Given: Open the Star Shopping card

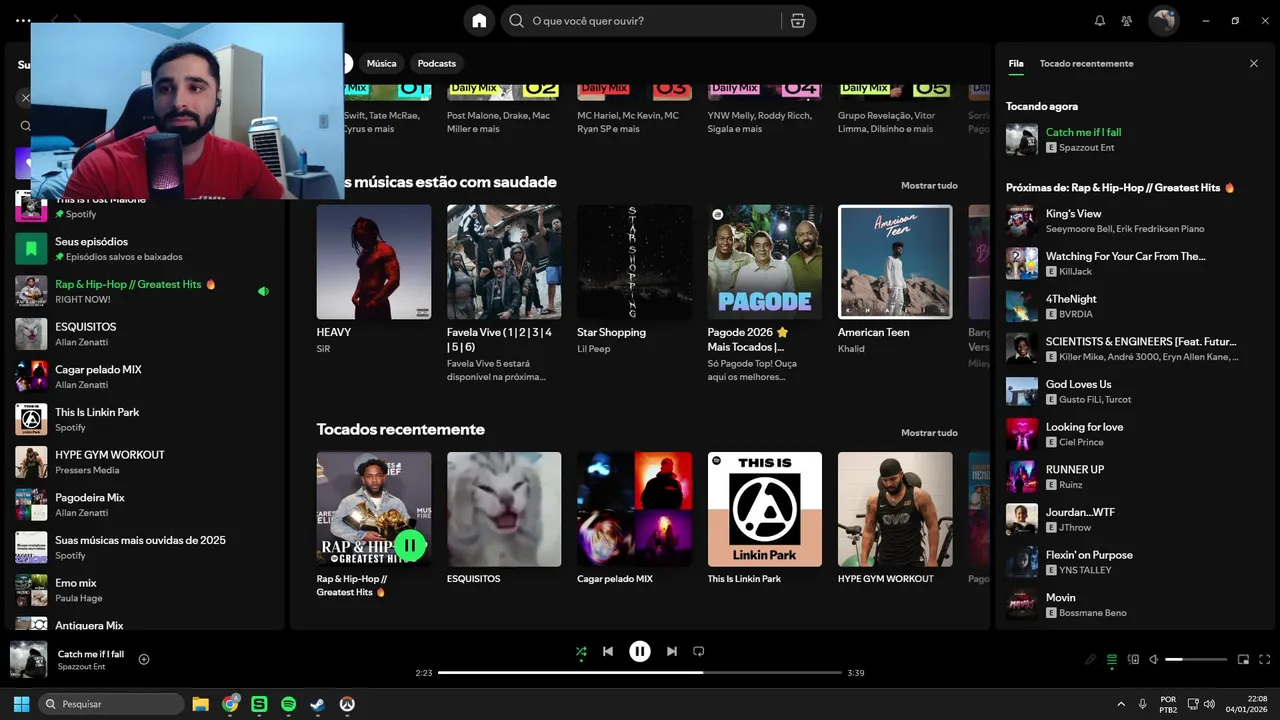Looking at the screenshot, I should click(x=634, y=280).
